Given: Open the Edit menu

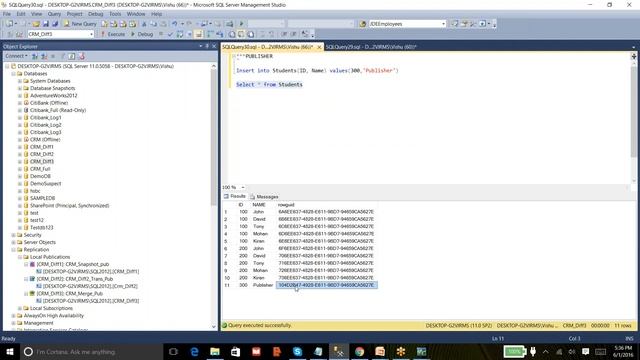Looking at the screenshot, I should click(21, 14).
